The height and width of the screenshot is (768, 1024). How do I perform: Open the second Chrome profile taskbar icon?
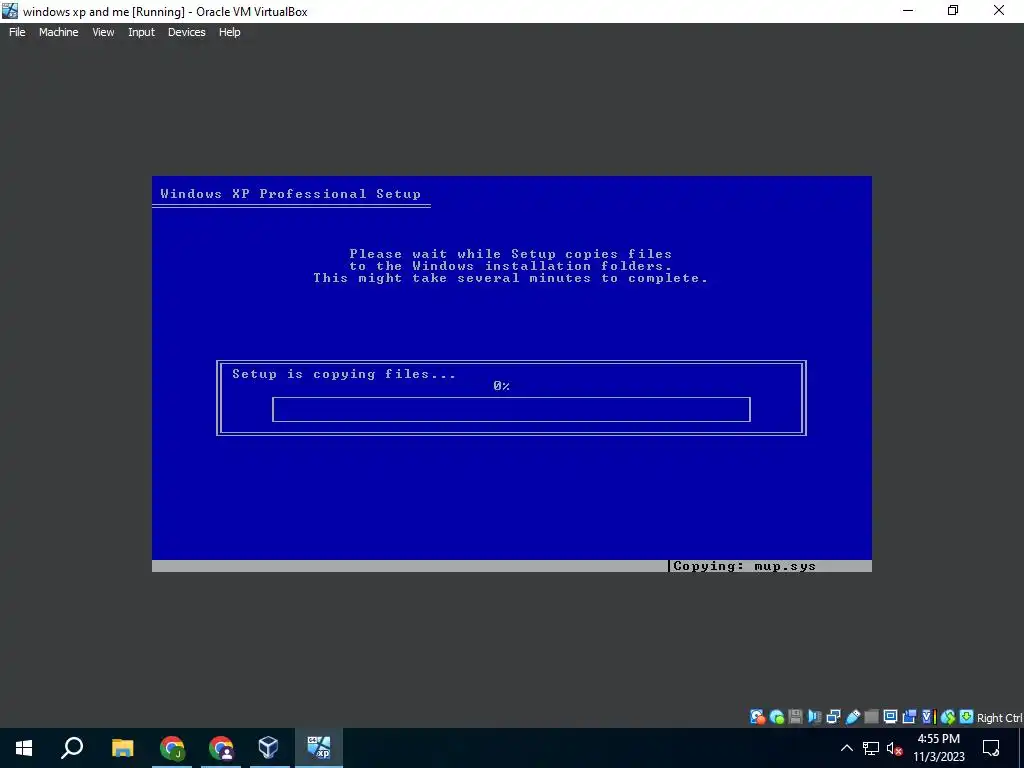point(221,748)
